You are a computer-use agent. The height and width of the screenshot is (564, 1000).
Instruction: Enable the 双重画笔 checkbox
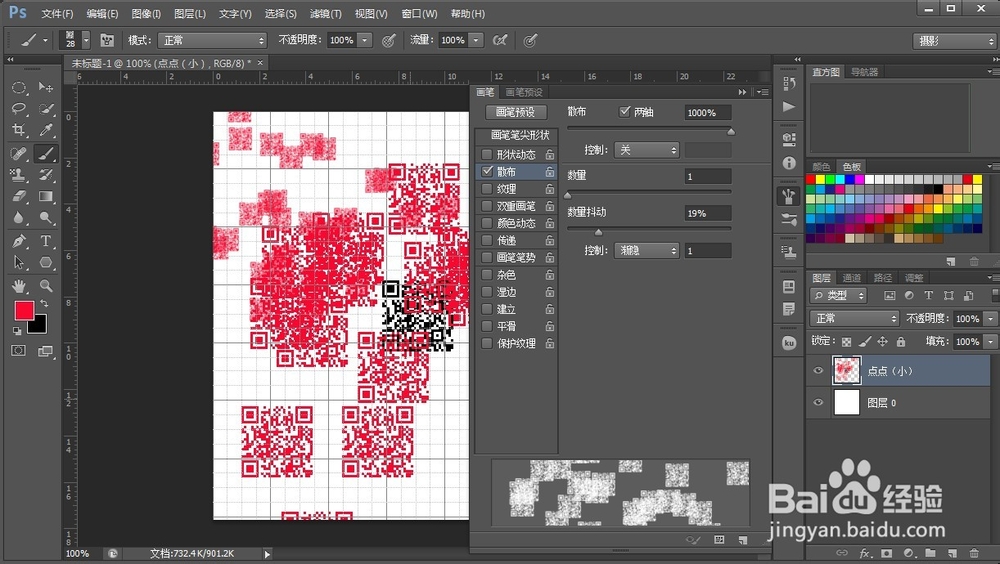[x=487, y=206]
